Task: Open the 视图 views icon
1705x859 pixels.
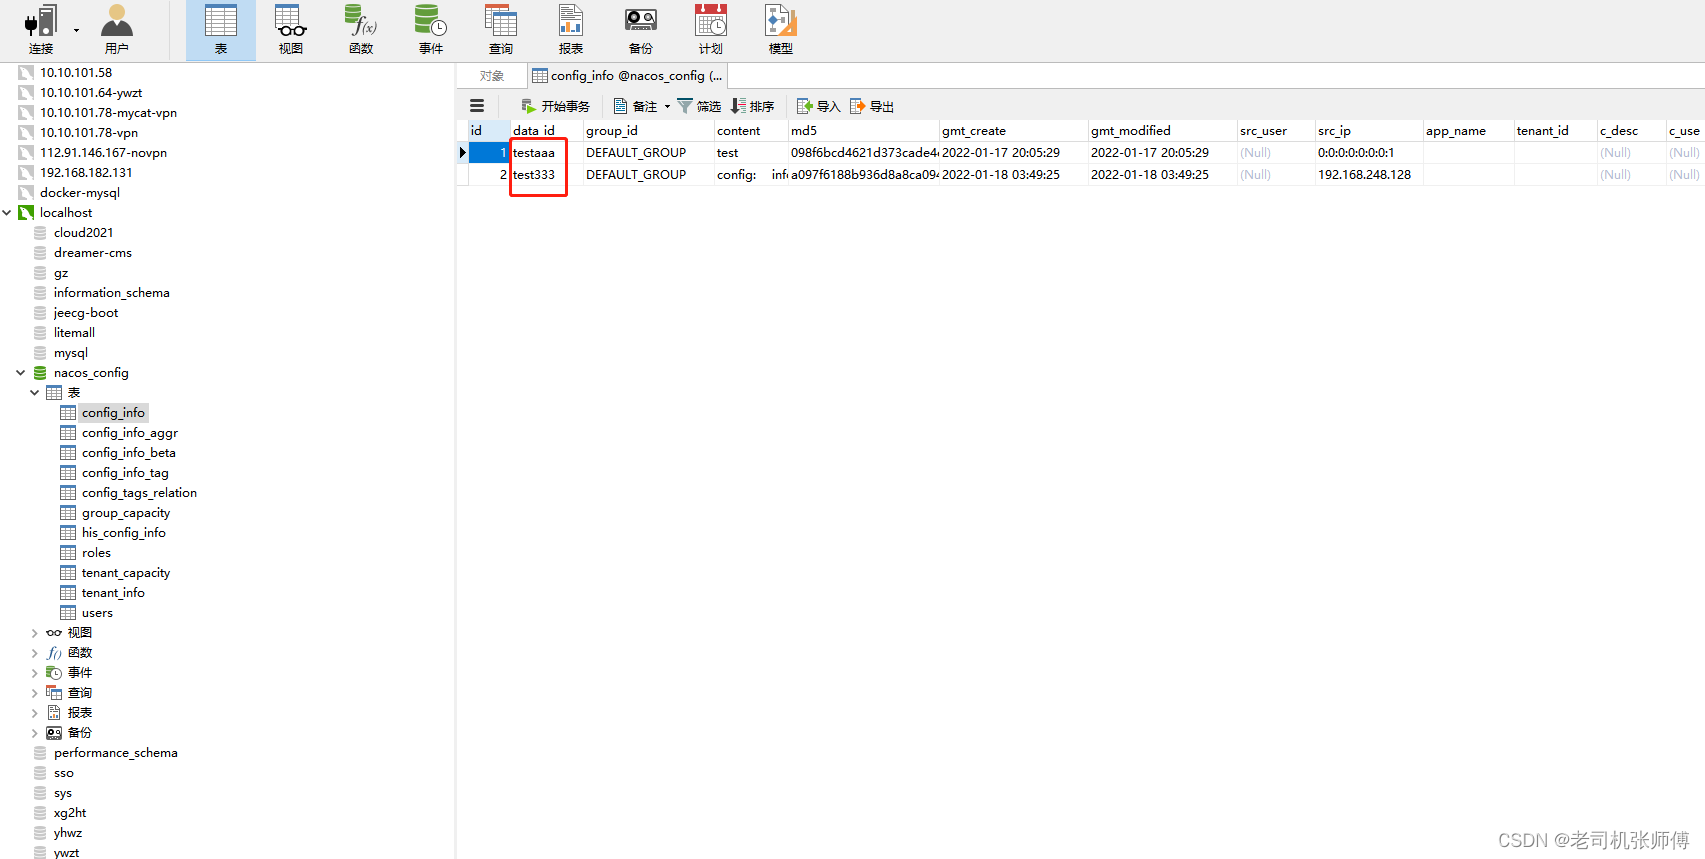Action: 291,30
